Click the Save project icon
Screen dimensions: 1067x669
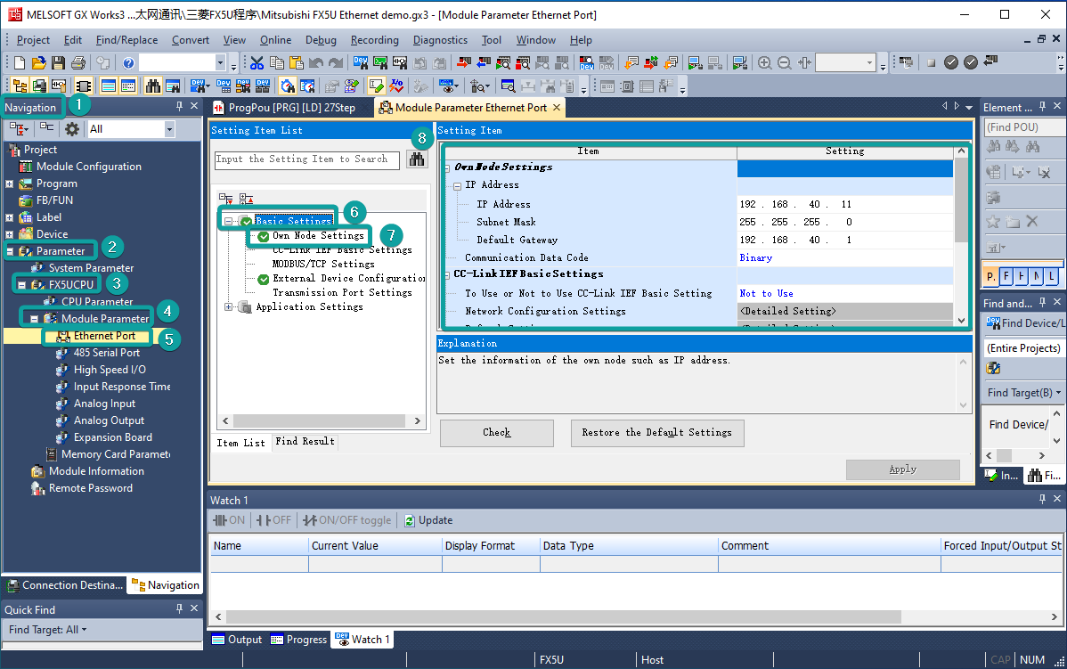point(60,63)
